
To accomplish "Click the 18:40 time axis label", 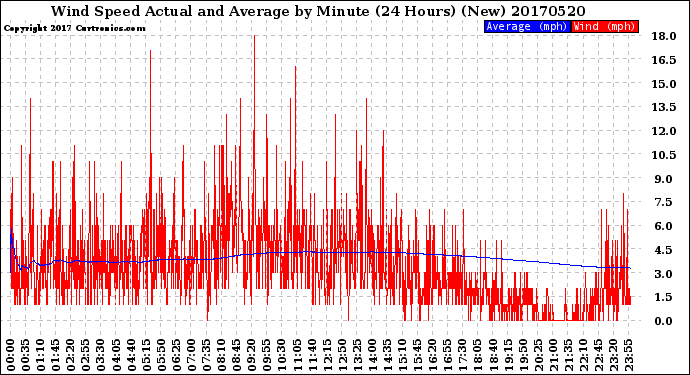I will (x=494, y=355).
